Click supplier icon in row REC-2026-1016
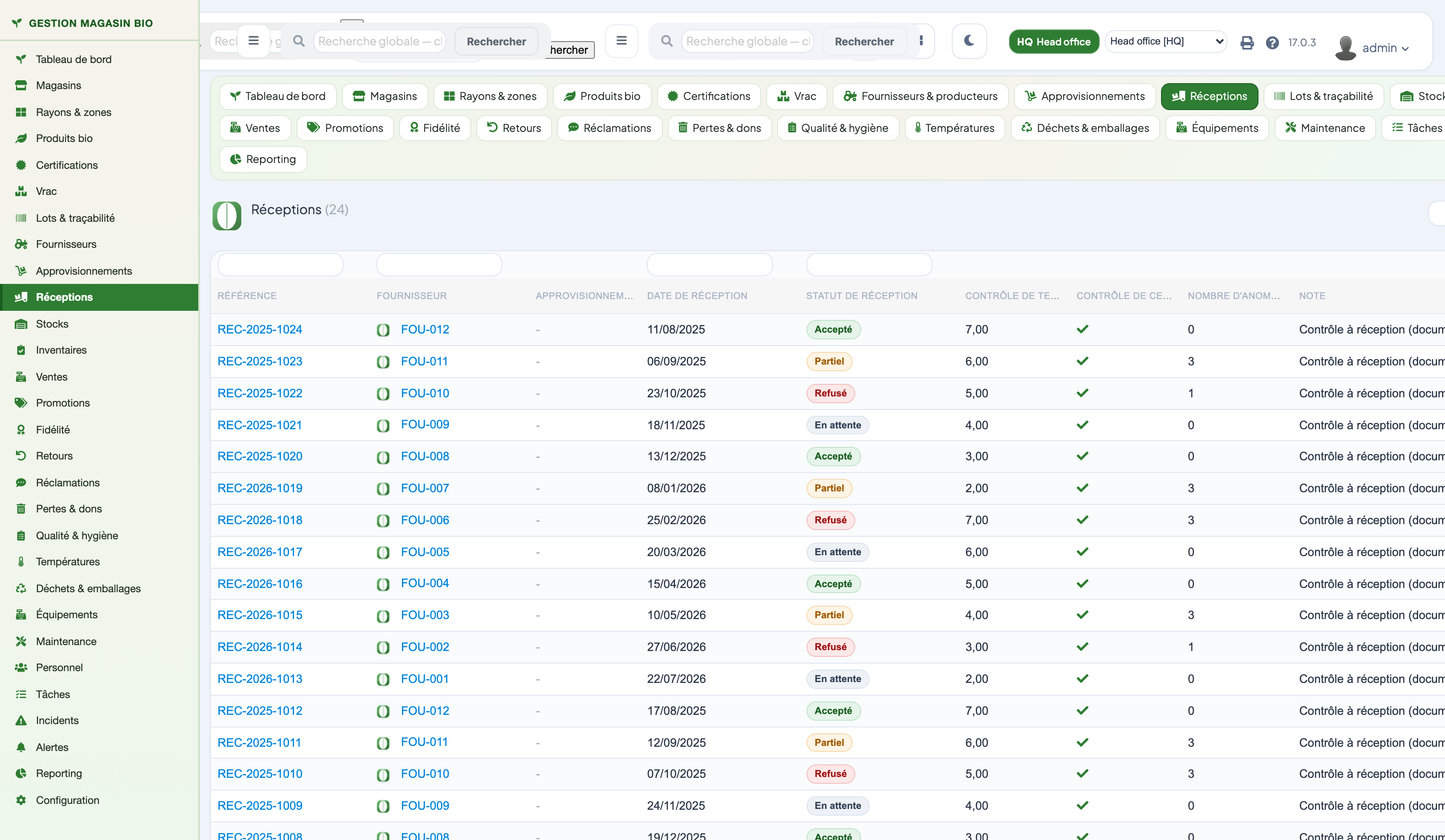 pos(383,584)
